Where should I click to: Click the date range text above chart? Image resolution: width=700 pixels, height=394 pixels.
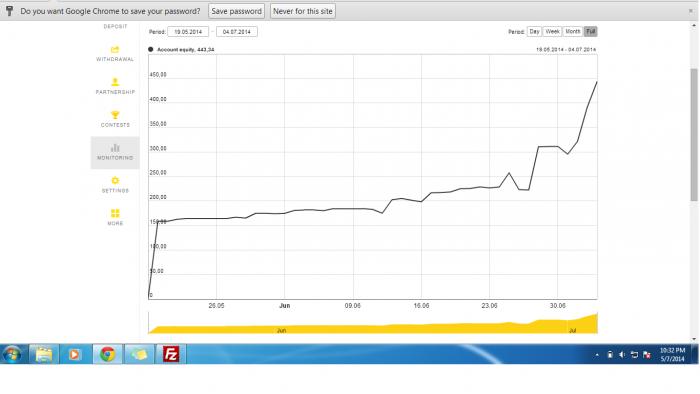[566, 50]
